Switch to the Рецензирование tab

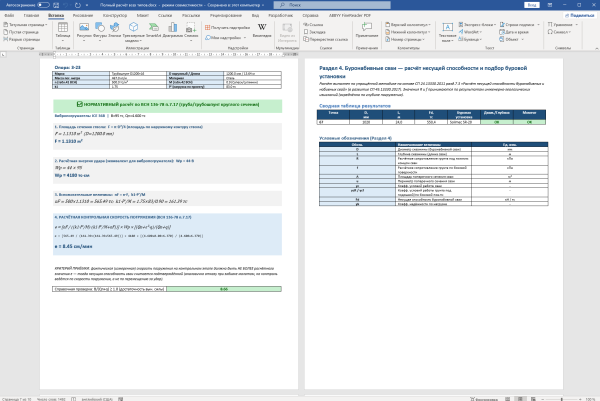point(226,15)
